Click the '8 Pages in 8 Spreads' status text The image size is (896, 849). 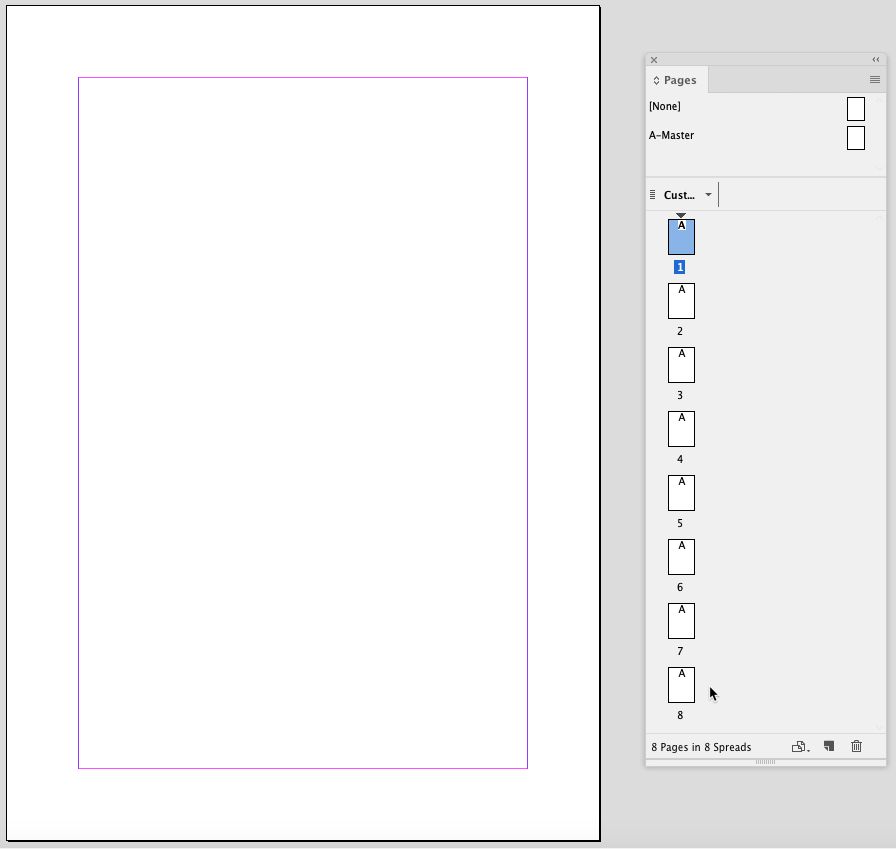pyautogui.click(x=701, y=747)
